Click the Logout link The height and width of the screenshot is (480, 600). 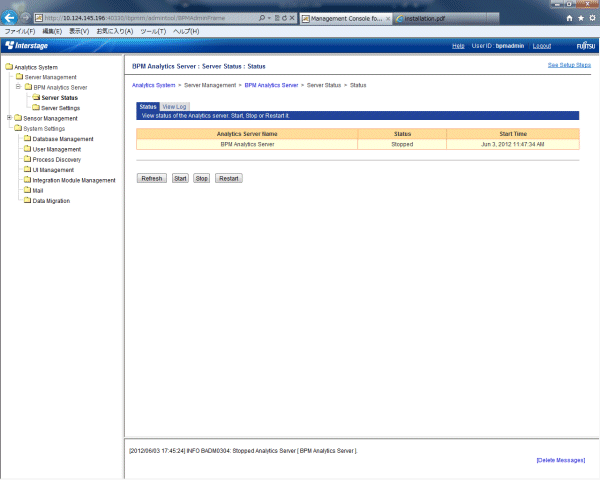tap(542, 46)
